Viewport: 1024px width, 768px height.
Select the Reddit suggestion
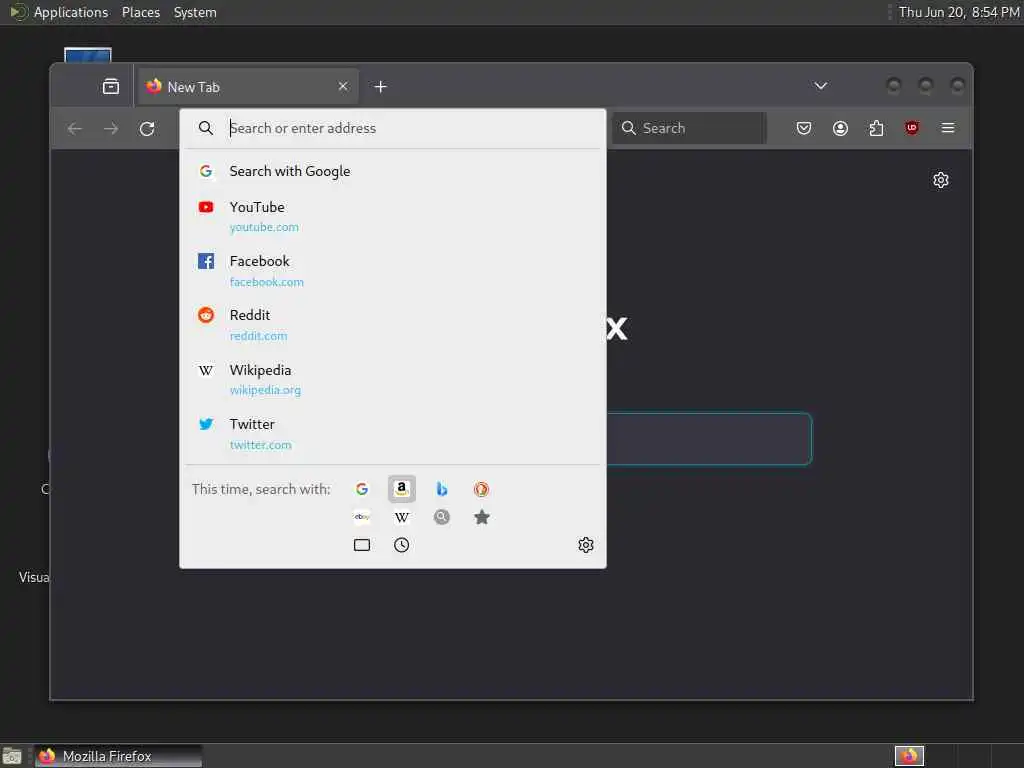pos(392,325)
